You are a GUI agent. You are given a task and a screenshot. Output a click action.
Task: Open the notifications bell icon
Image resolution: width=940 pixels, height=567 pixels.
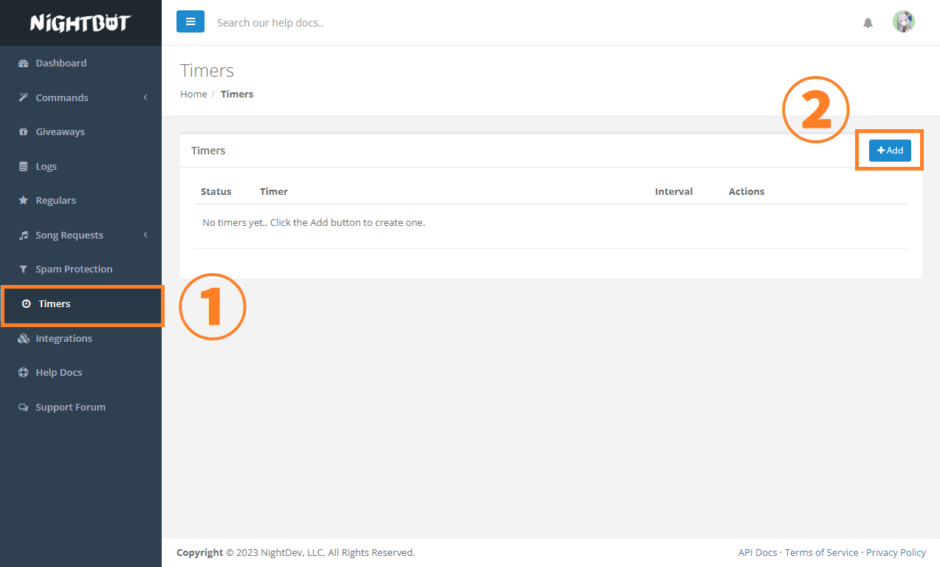868,23
